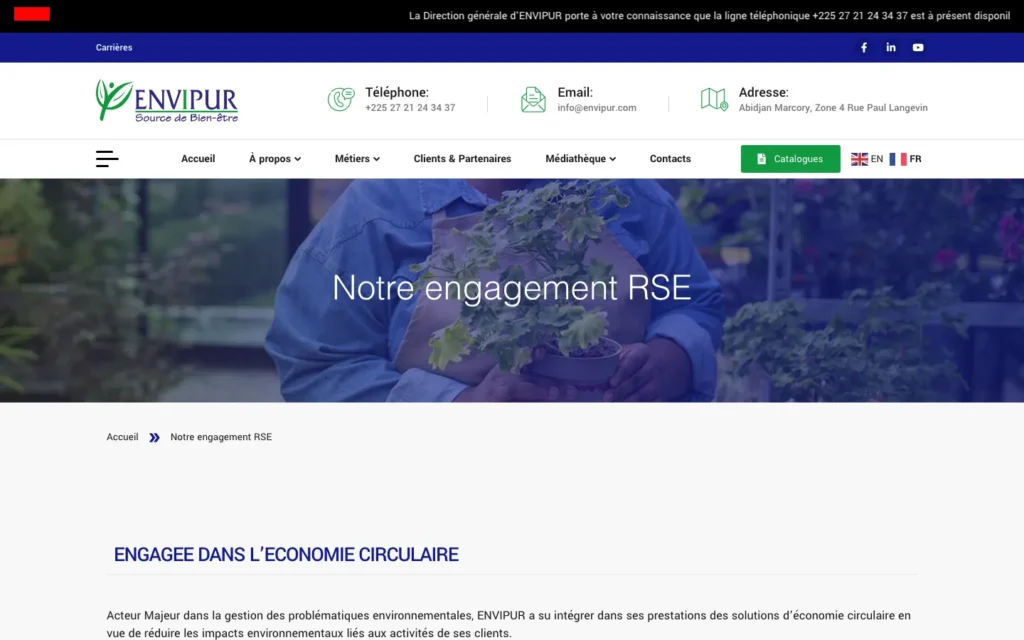Click the ENVIPUR logo
1024x640 pixels.
(x=167, y=101)
